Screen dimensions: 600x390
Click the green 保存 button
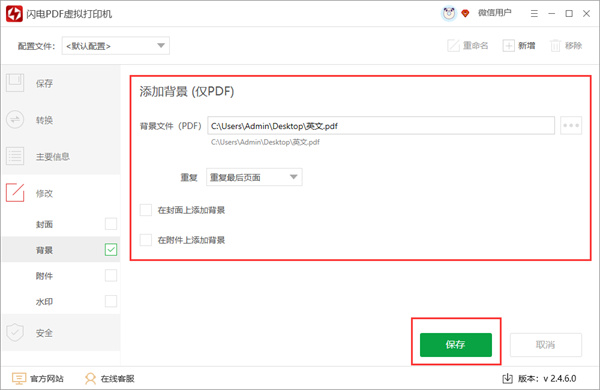pos(456,344)
